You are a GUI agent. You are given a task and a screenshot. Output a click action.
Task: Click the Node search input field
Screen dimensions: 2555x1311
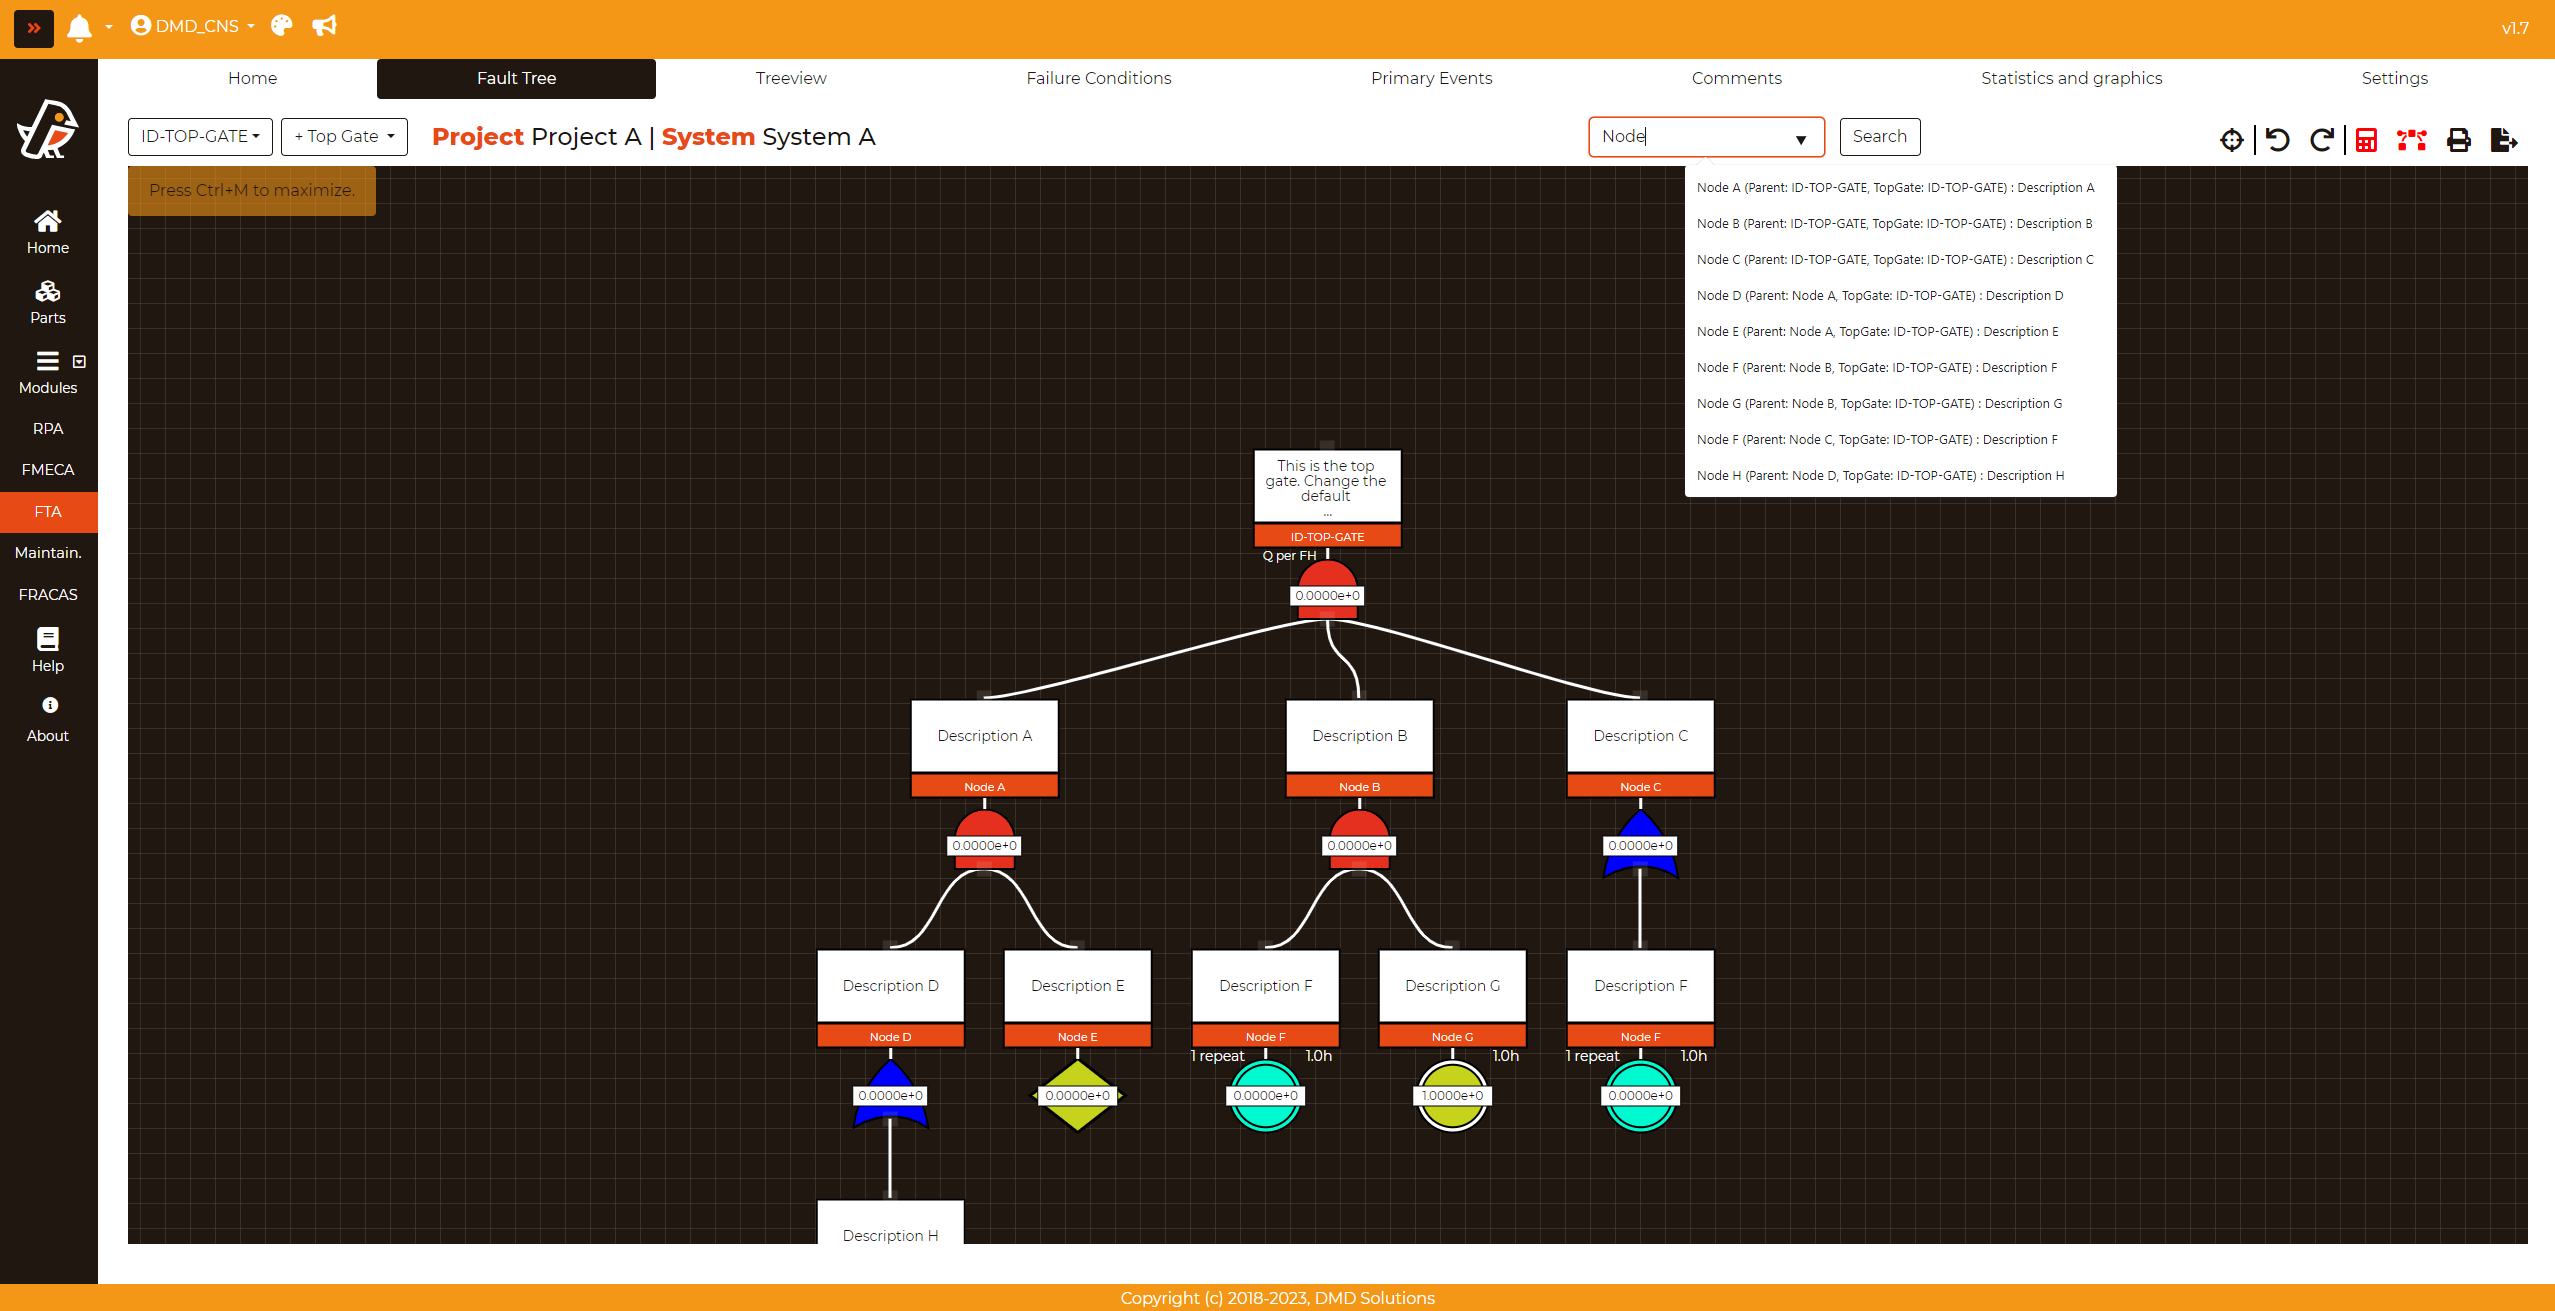click(1690, 136)
